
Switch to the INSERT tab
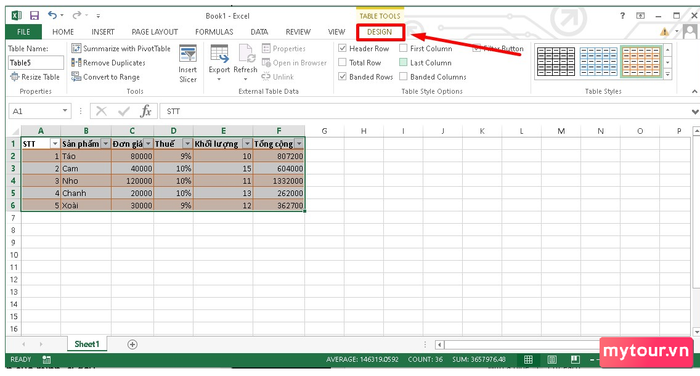coord(103,32)
